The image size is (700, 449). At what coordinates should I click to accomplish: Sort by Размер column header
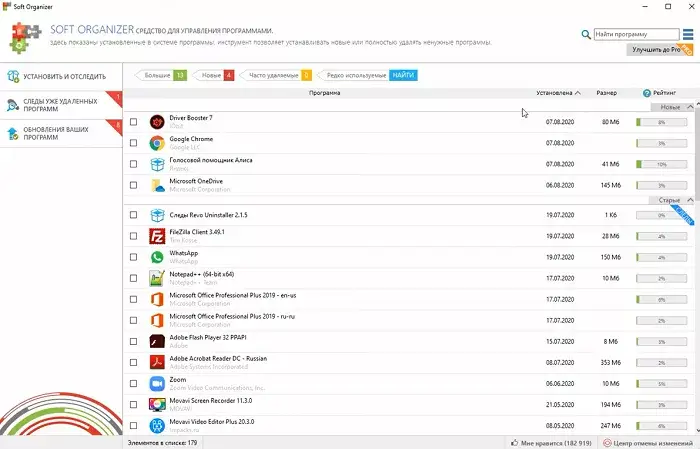(x=606, y=93)
